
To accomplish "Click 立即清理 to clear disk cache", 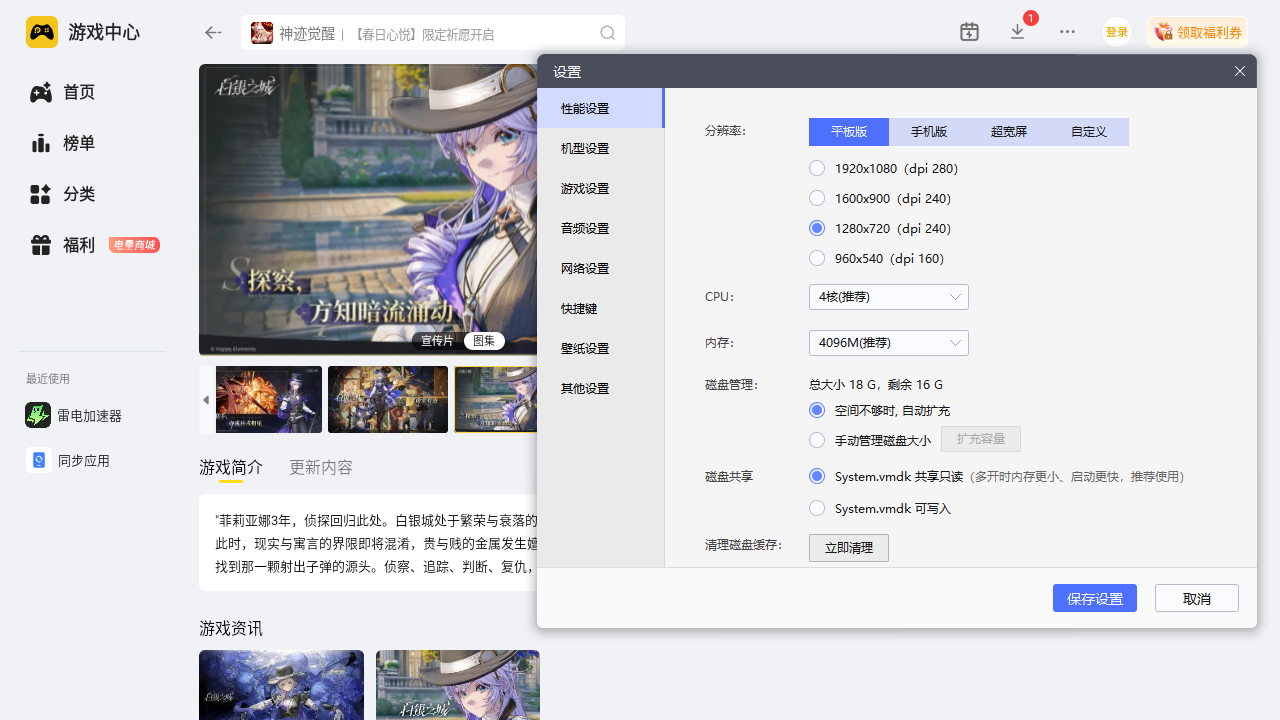I will pos(848,548).
